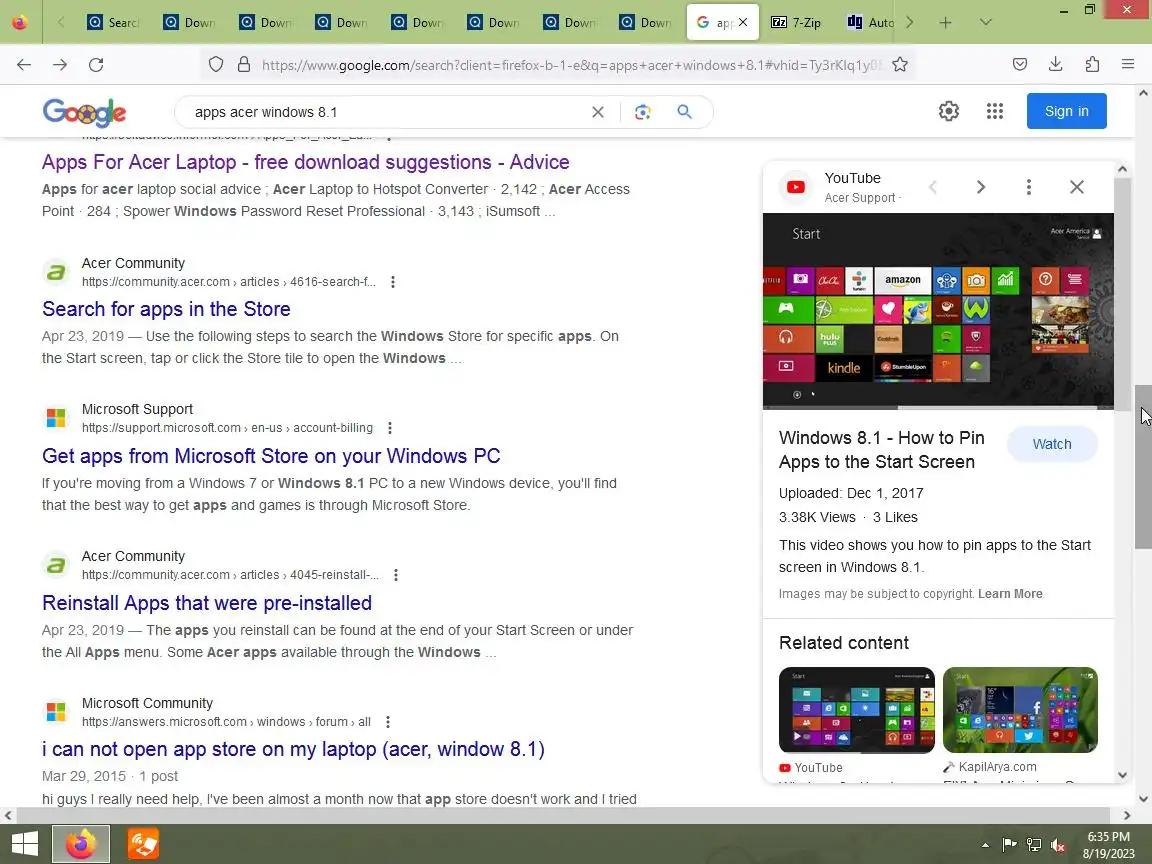The height and width of the screenshot is (864, 1152).
Task: Click the Learn More copyright link
Action: [x=1010, y=594]
